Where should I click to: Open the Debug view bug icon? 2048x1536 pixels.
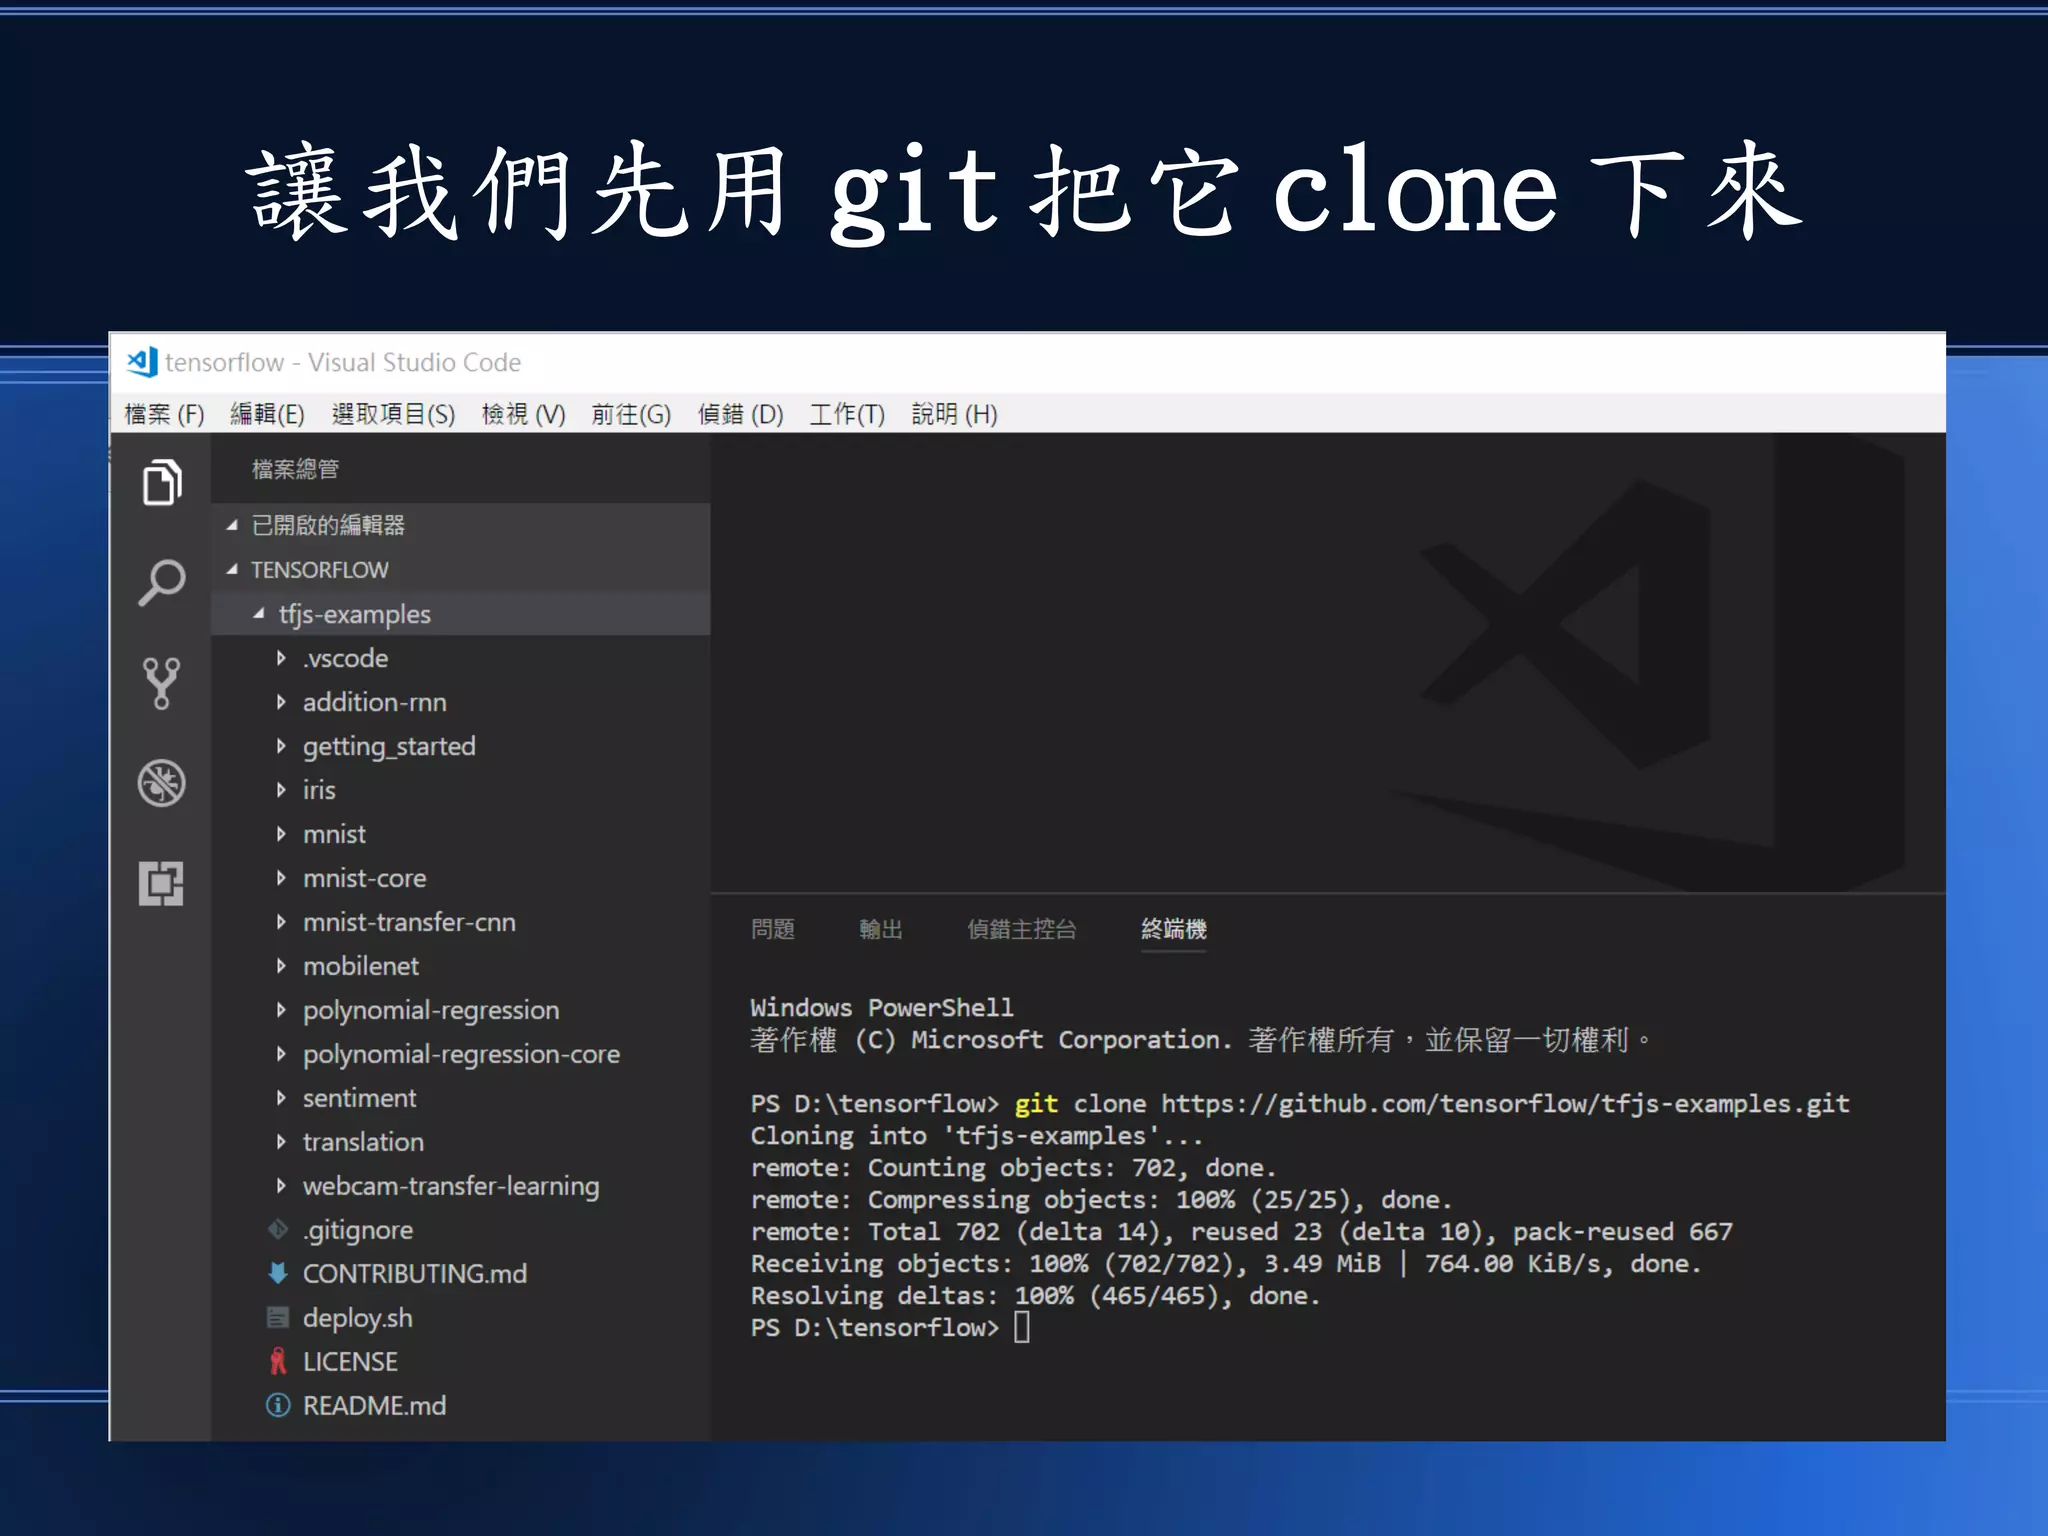[161, 783]
